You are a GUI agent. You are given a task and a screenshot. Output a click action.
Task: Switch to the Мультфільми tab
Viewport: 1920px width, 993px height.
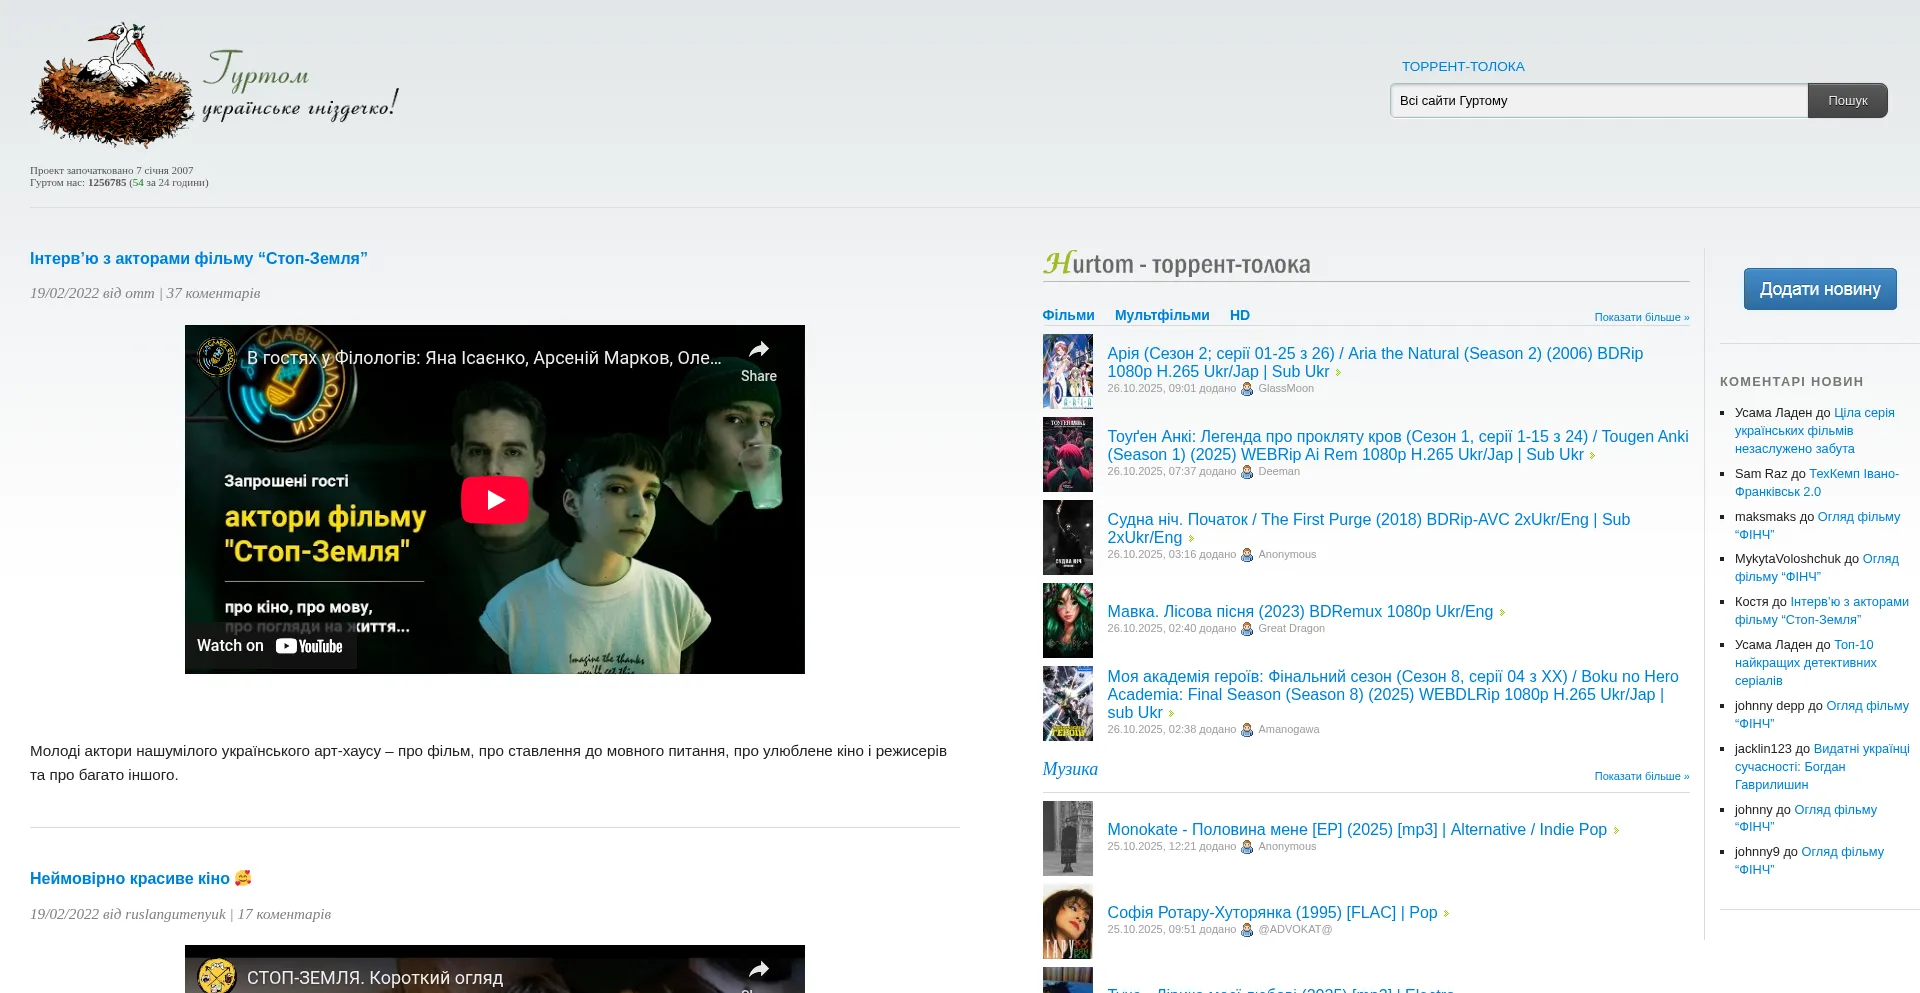coord(1161,315)
